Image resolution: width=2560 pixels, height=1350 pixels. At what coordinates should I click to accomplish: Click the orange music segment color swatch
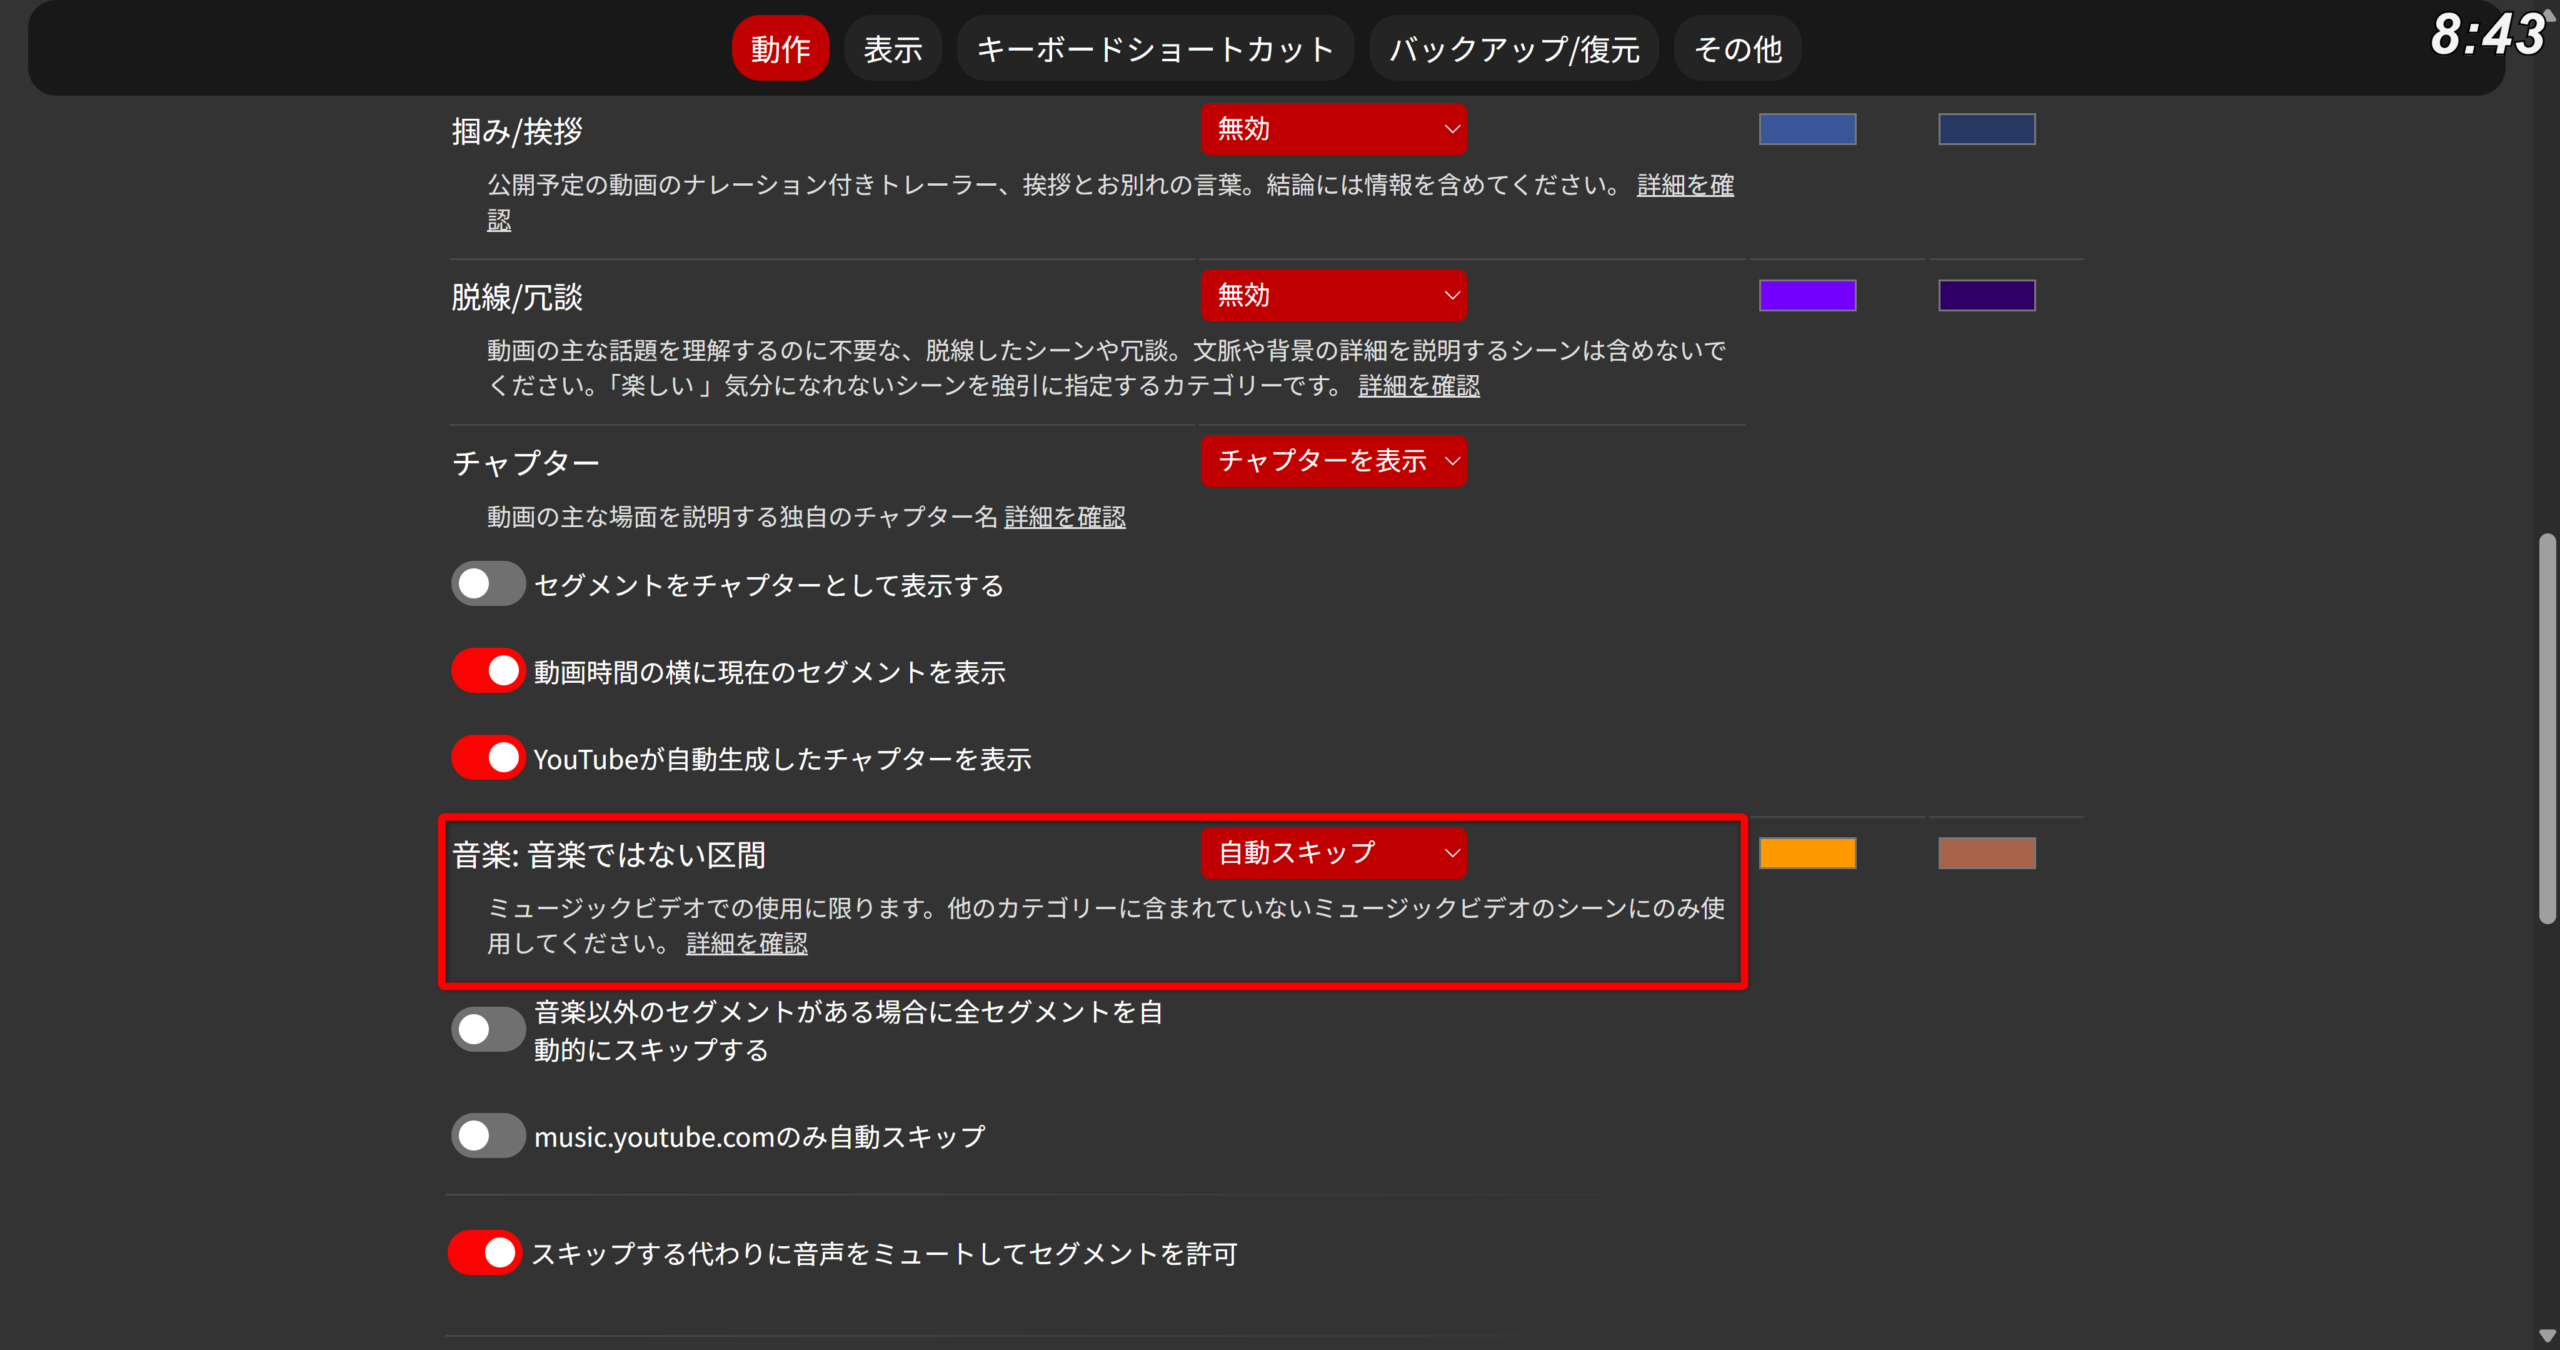pos(1807,853)
